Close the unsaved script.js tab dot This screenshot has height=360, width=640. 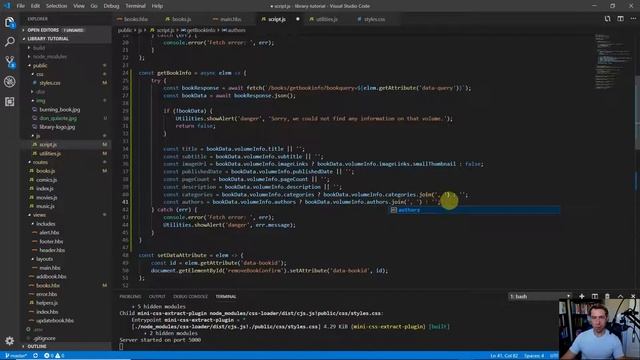pos(298,19)
